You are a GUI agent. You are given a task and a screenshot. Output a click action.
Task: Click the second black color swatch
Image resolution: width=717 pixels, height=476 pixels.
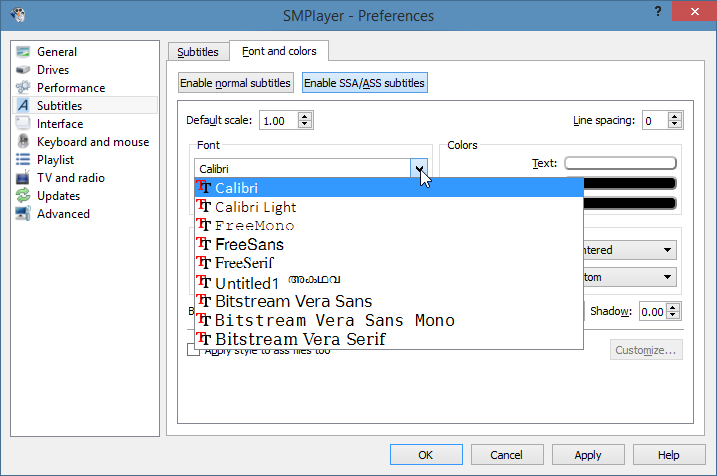coord(630,203)
